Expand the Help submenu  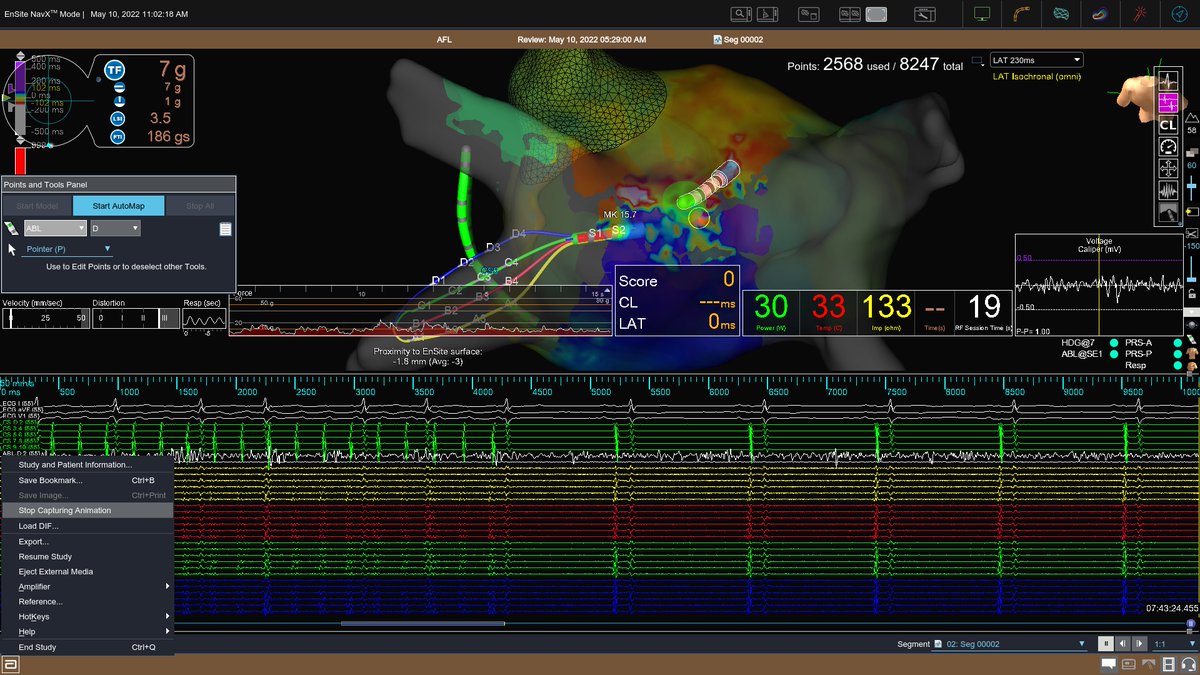pos(87,632)
